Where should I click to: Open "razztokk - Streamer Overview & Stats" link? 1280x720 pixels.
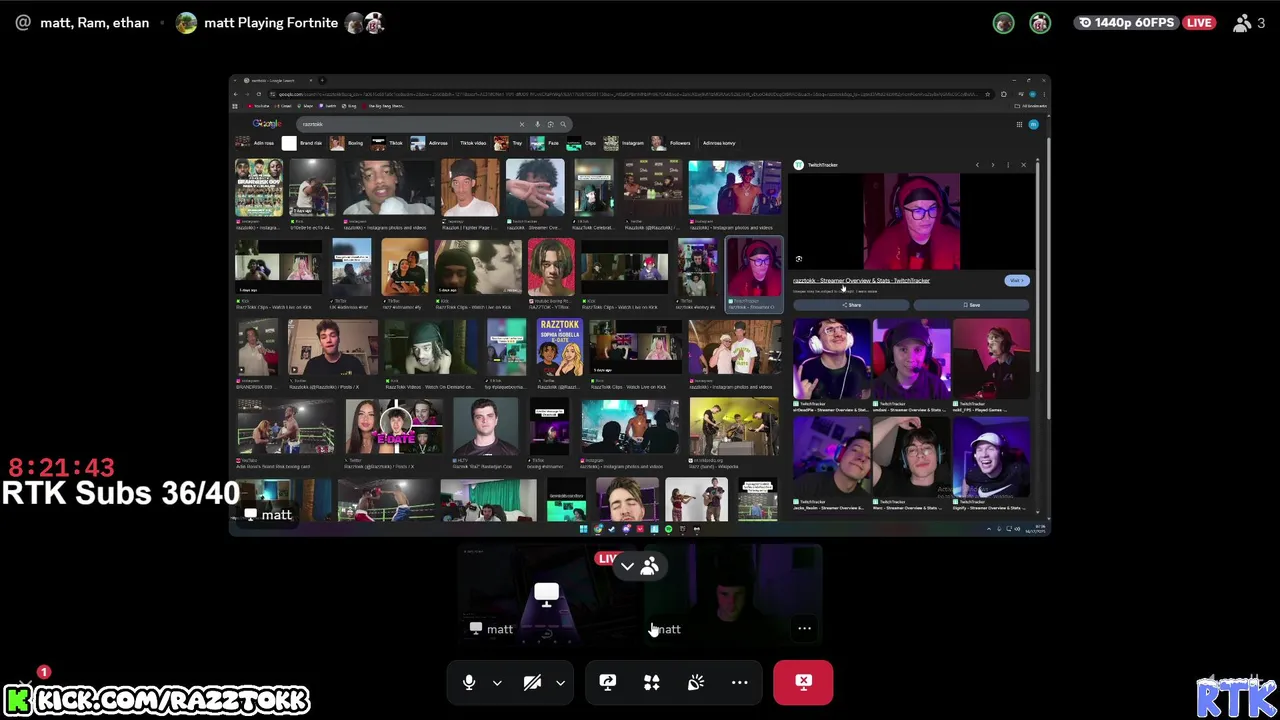[861, 281]
